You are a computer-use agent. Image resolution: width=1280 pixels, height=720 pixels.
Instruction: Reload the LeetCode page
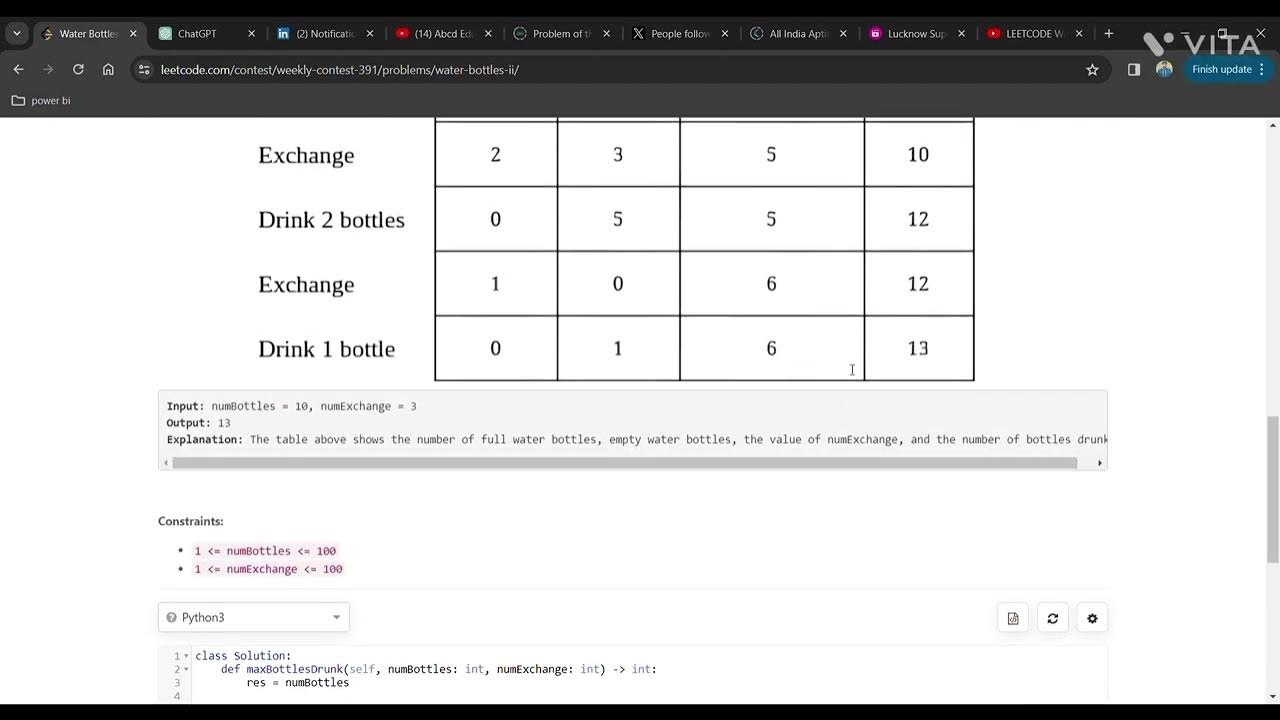pyautogui.click(x=78, y=69)
